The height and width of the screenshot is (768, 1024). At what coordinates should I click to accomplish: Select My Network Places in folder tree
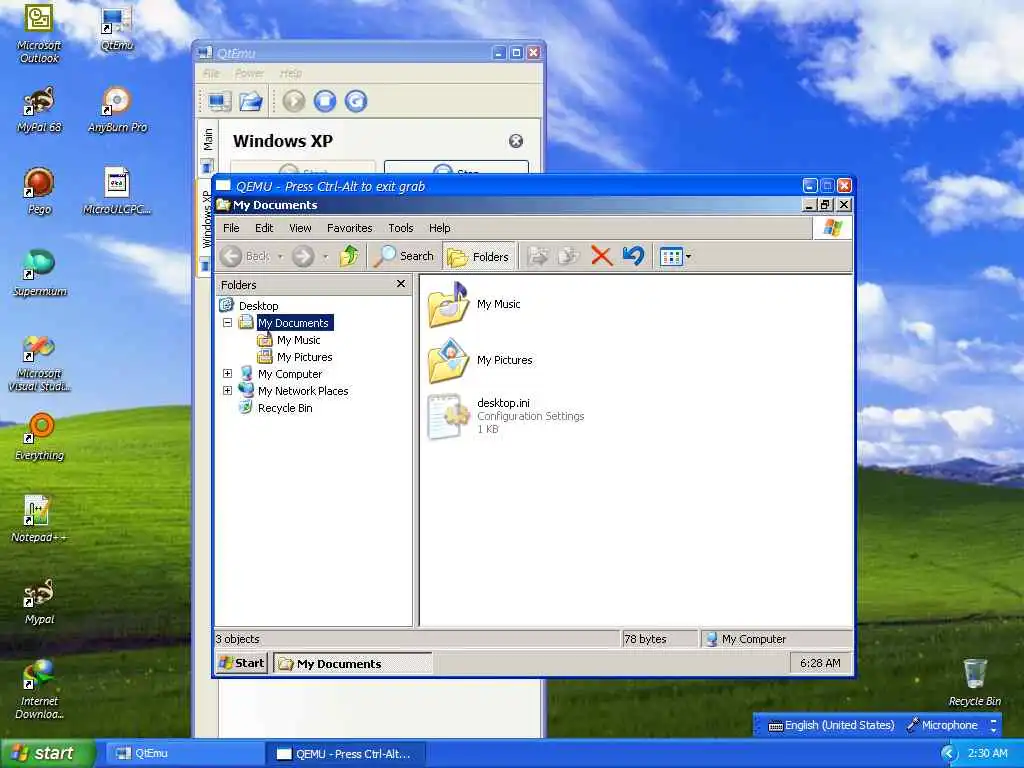pos(303,391)
